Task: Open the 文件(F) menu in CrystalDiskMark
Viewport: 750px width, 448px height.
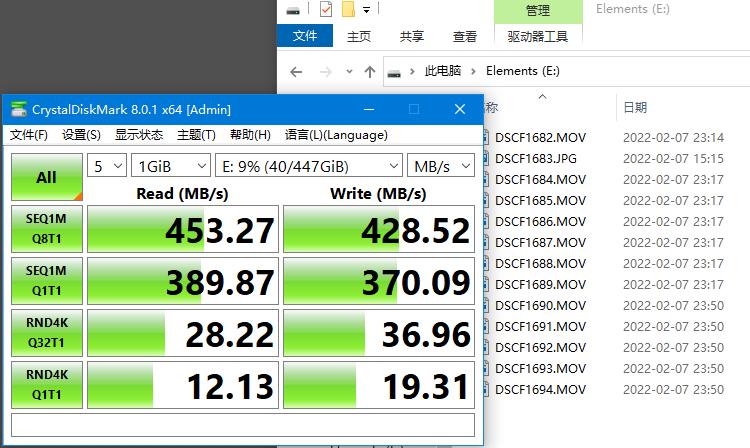Action: coord(29,135)
